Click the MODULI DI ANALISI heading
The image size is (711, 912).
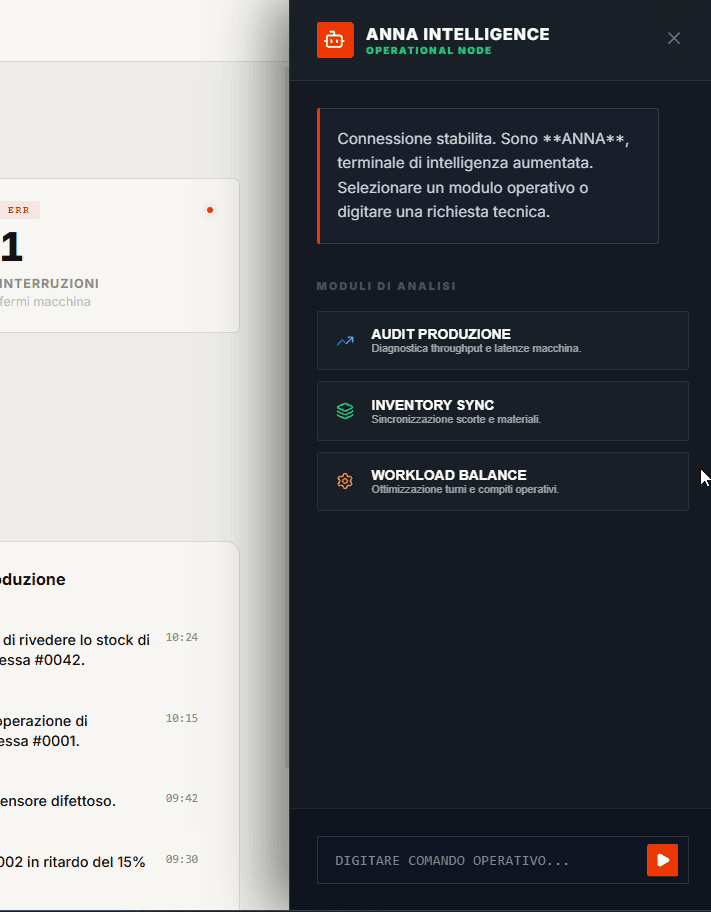tap(386, 286)
